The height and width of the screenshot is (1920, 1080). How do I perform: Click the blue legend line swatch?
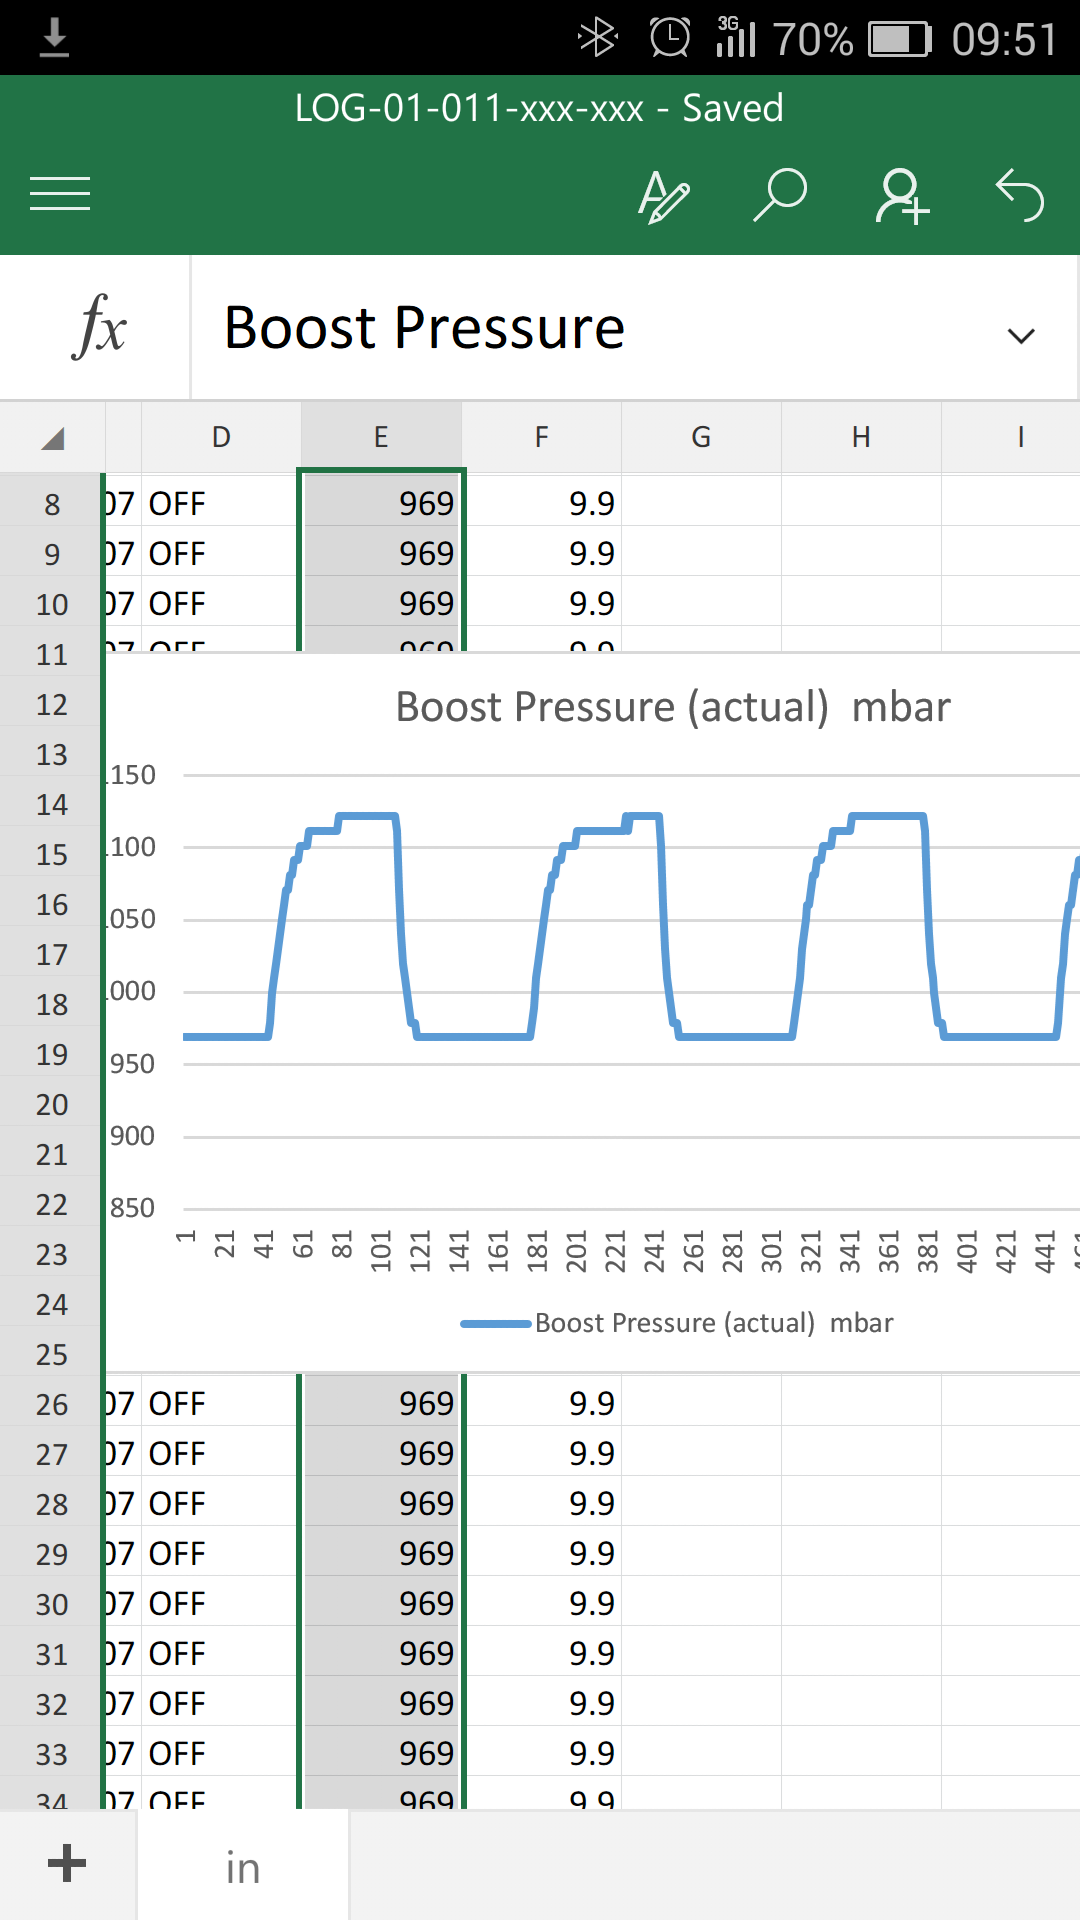[495, 1324]
